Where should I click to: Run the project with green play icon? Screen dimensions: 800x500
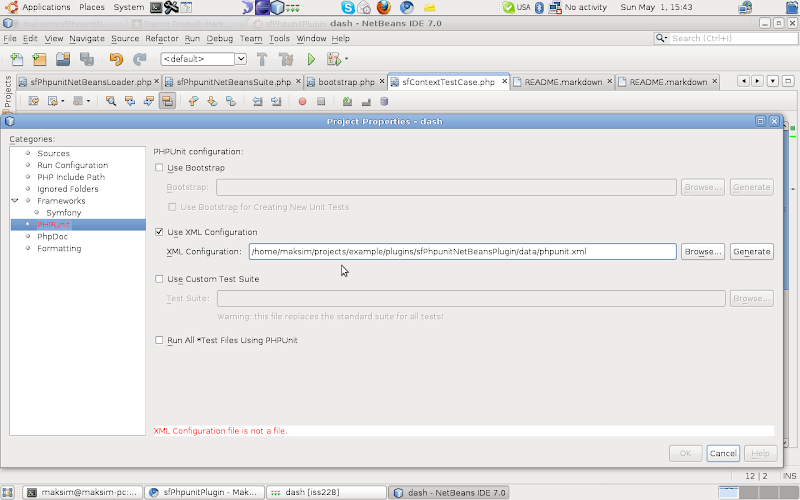click(311, 59)
